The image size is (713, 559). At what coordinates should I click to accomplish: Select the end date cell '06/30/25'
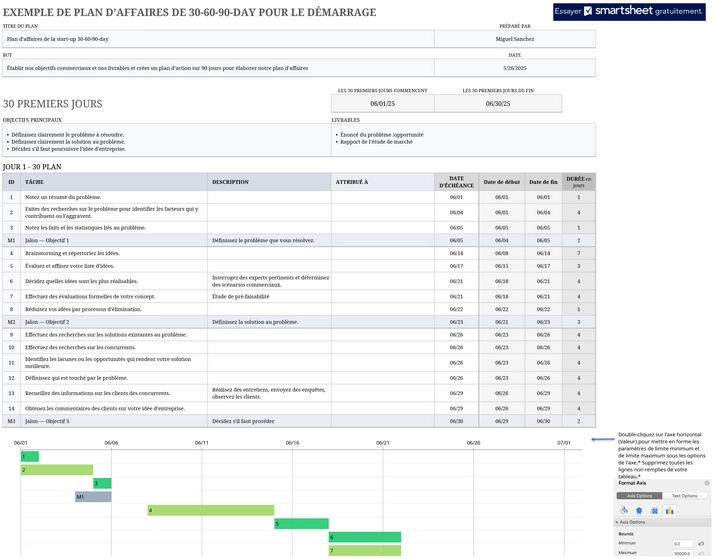pyautogui.click(x=498, y=104)
